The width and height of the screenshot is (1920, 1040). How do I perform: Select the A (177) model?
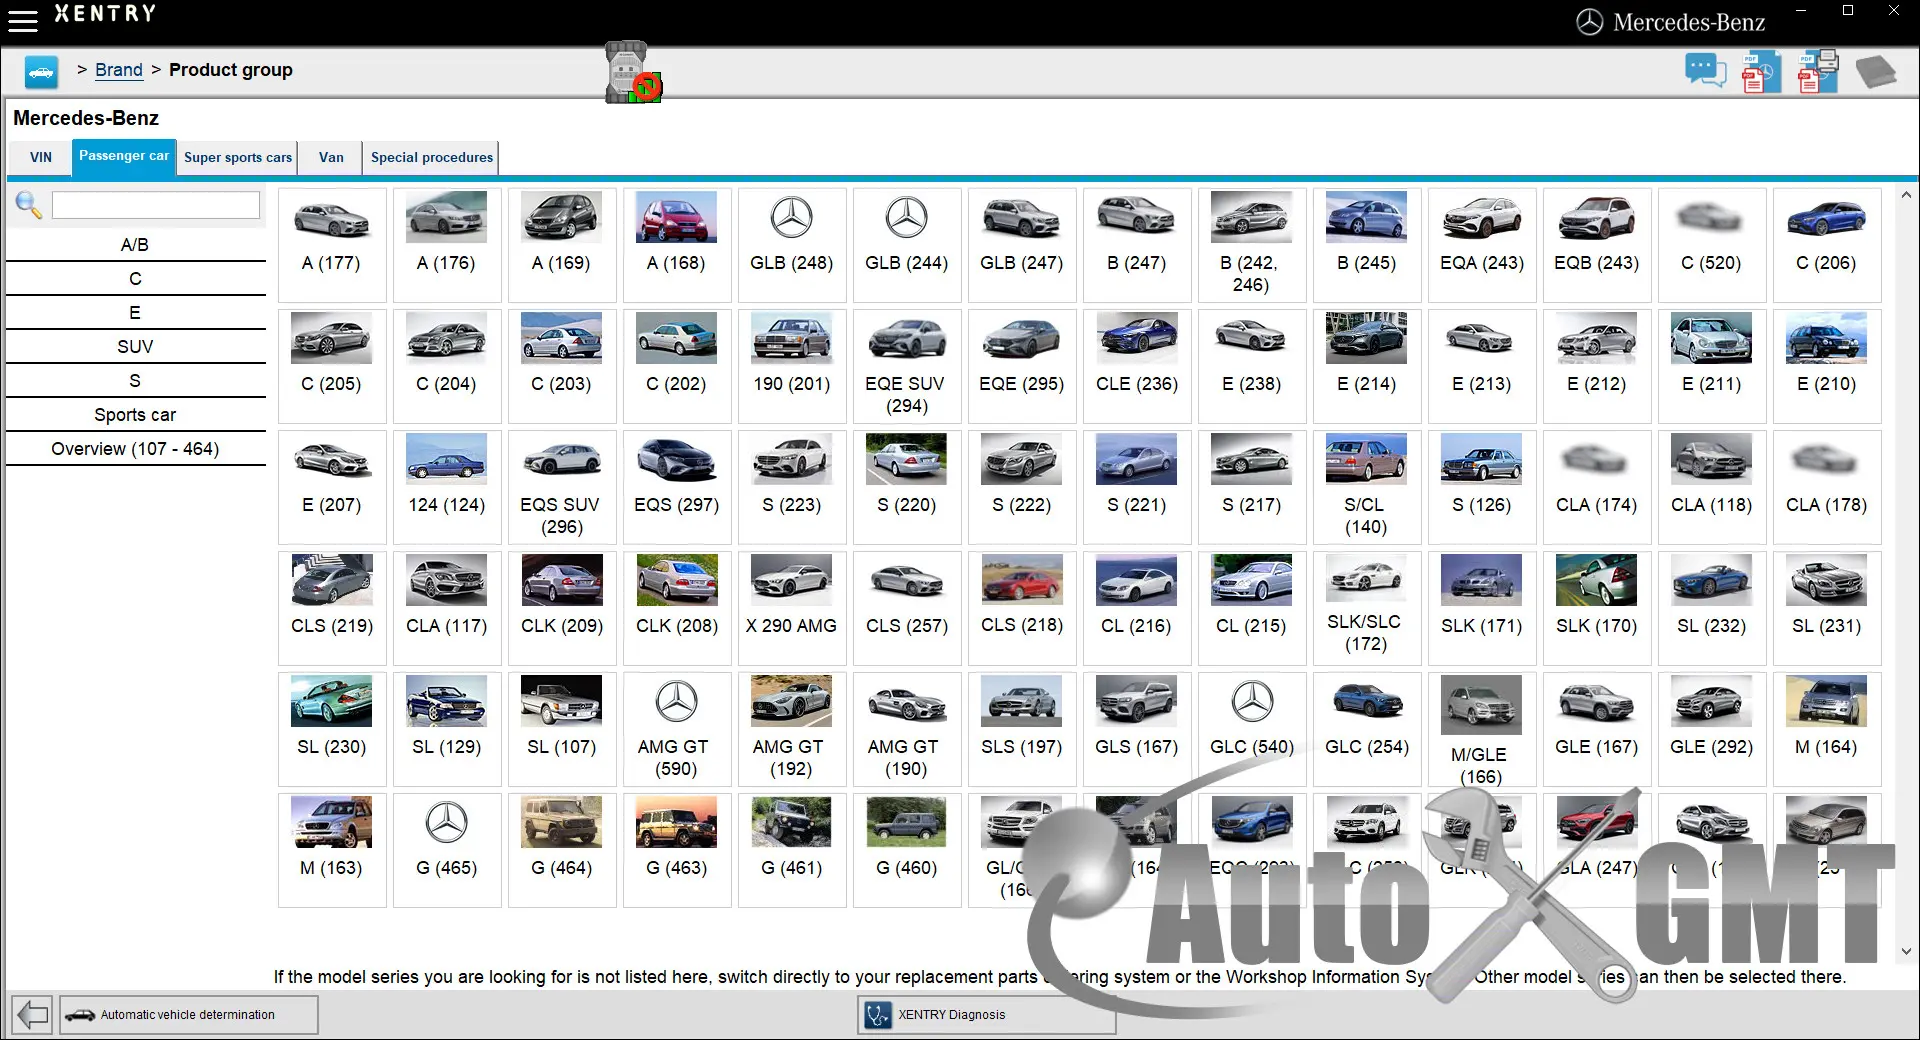332,245
